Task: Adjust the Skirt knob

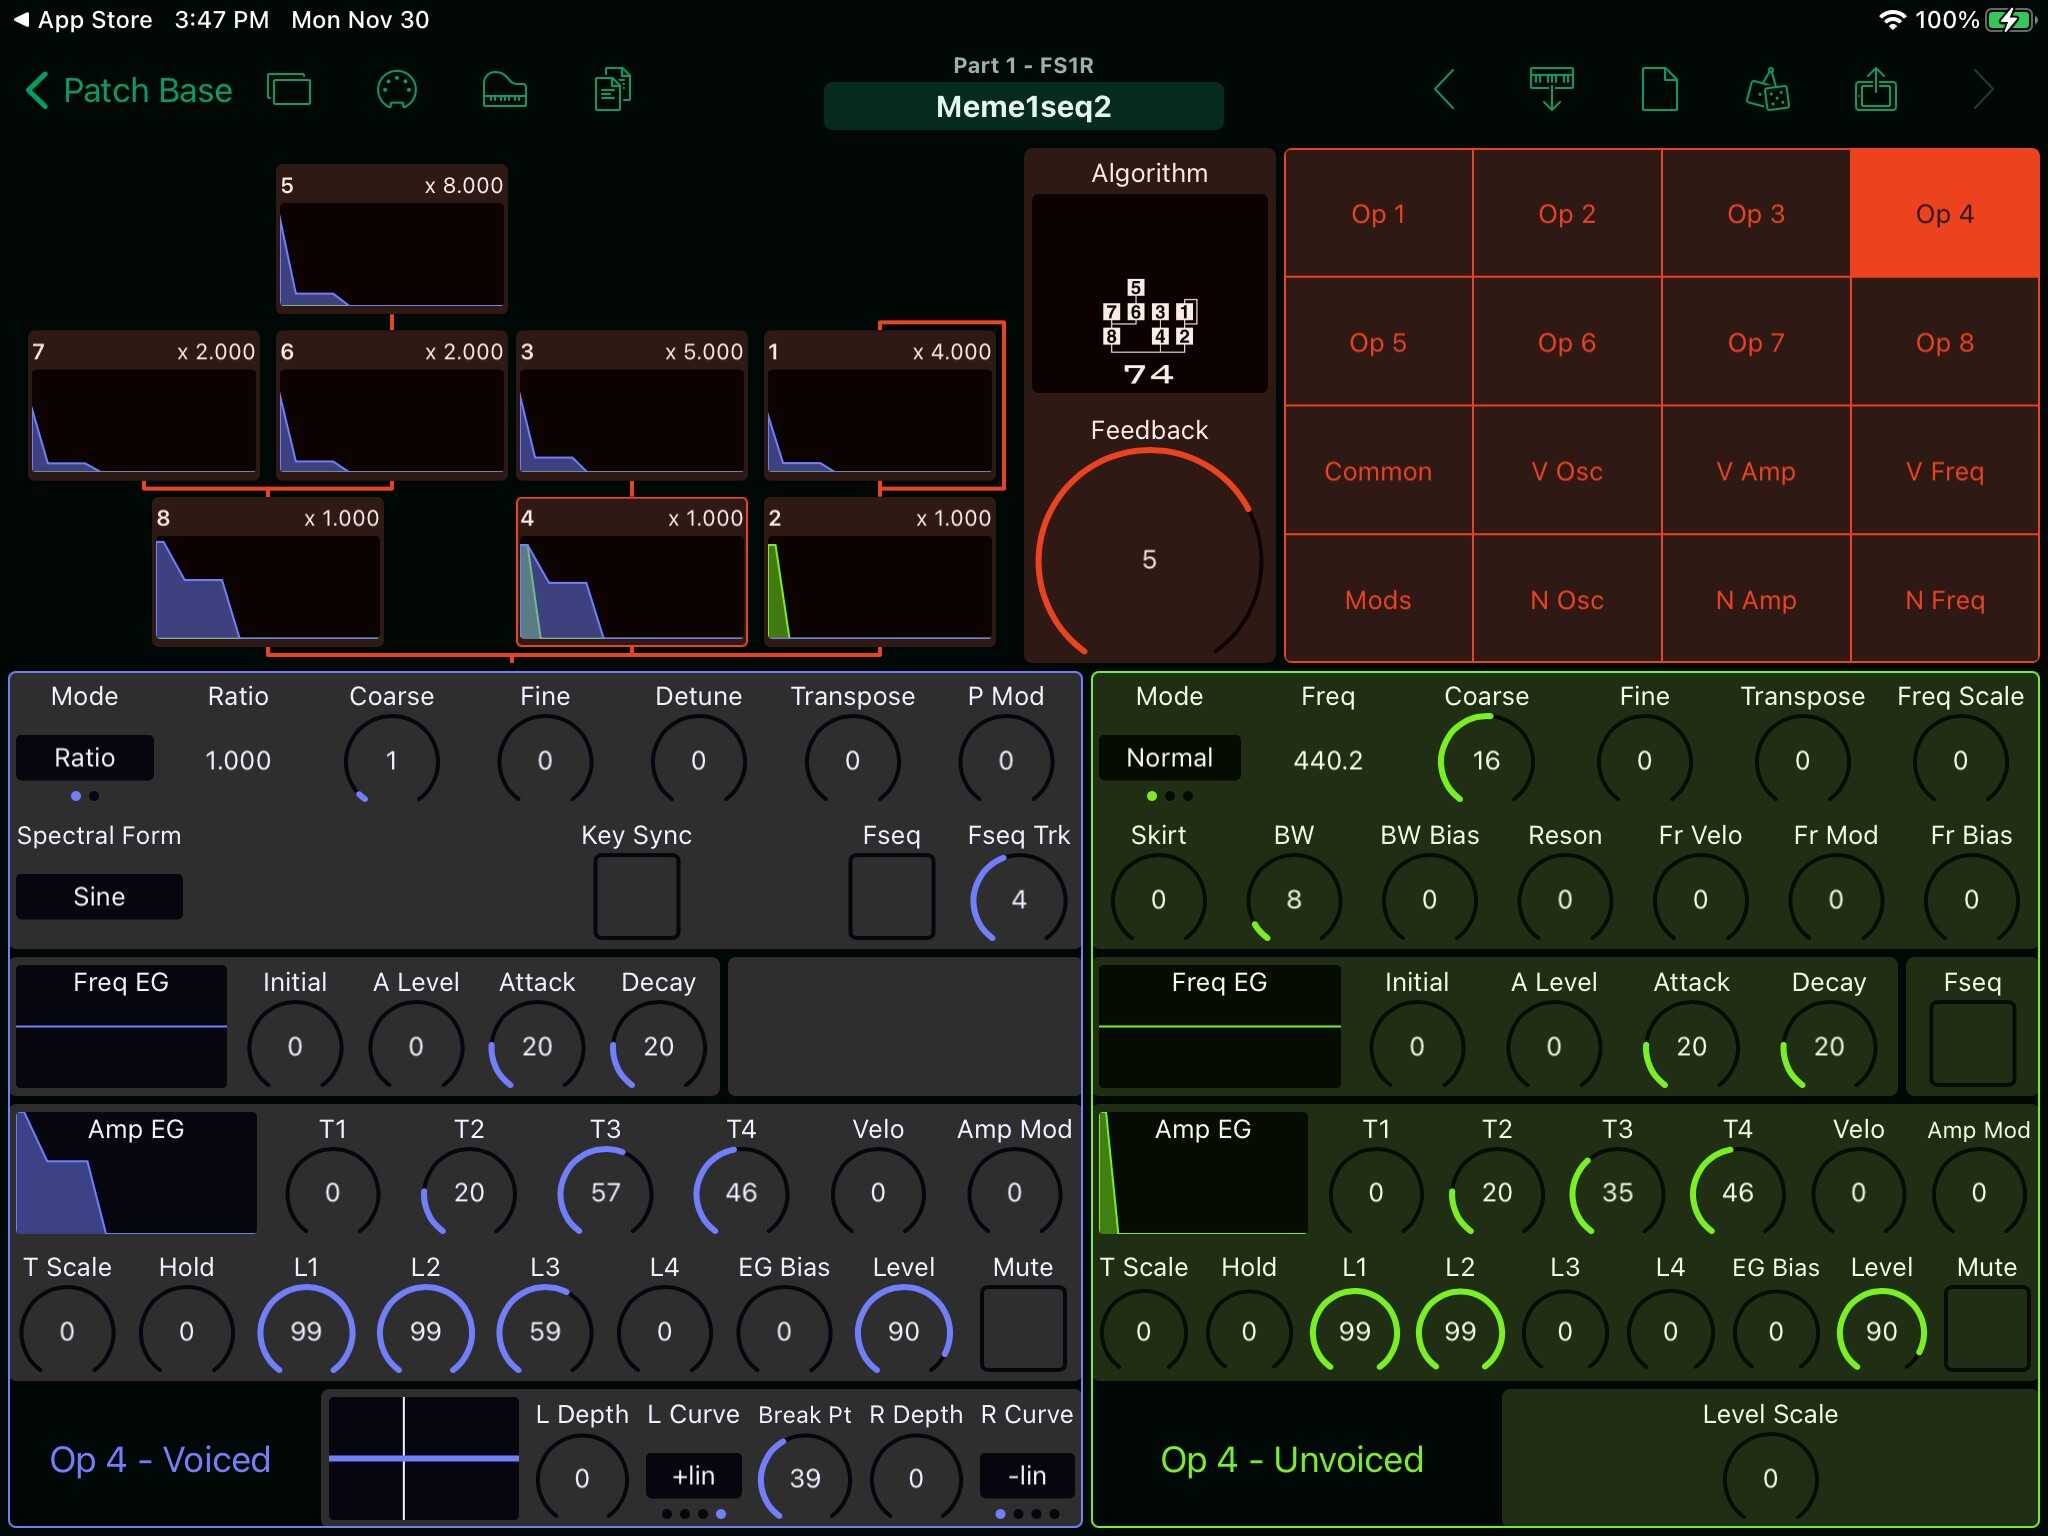Action: 1158,899
